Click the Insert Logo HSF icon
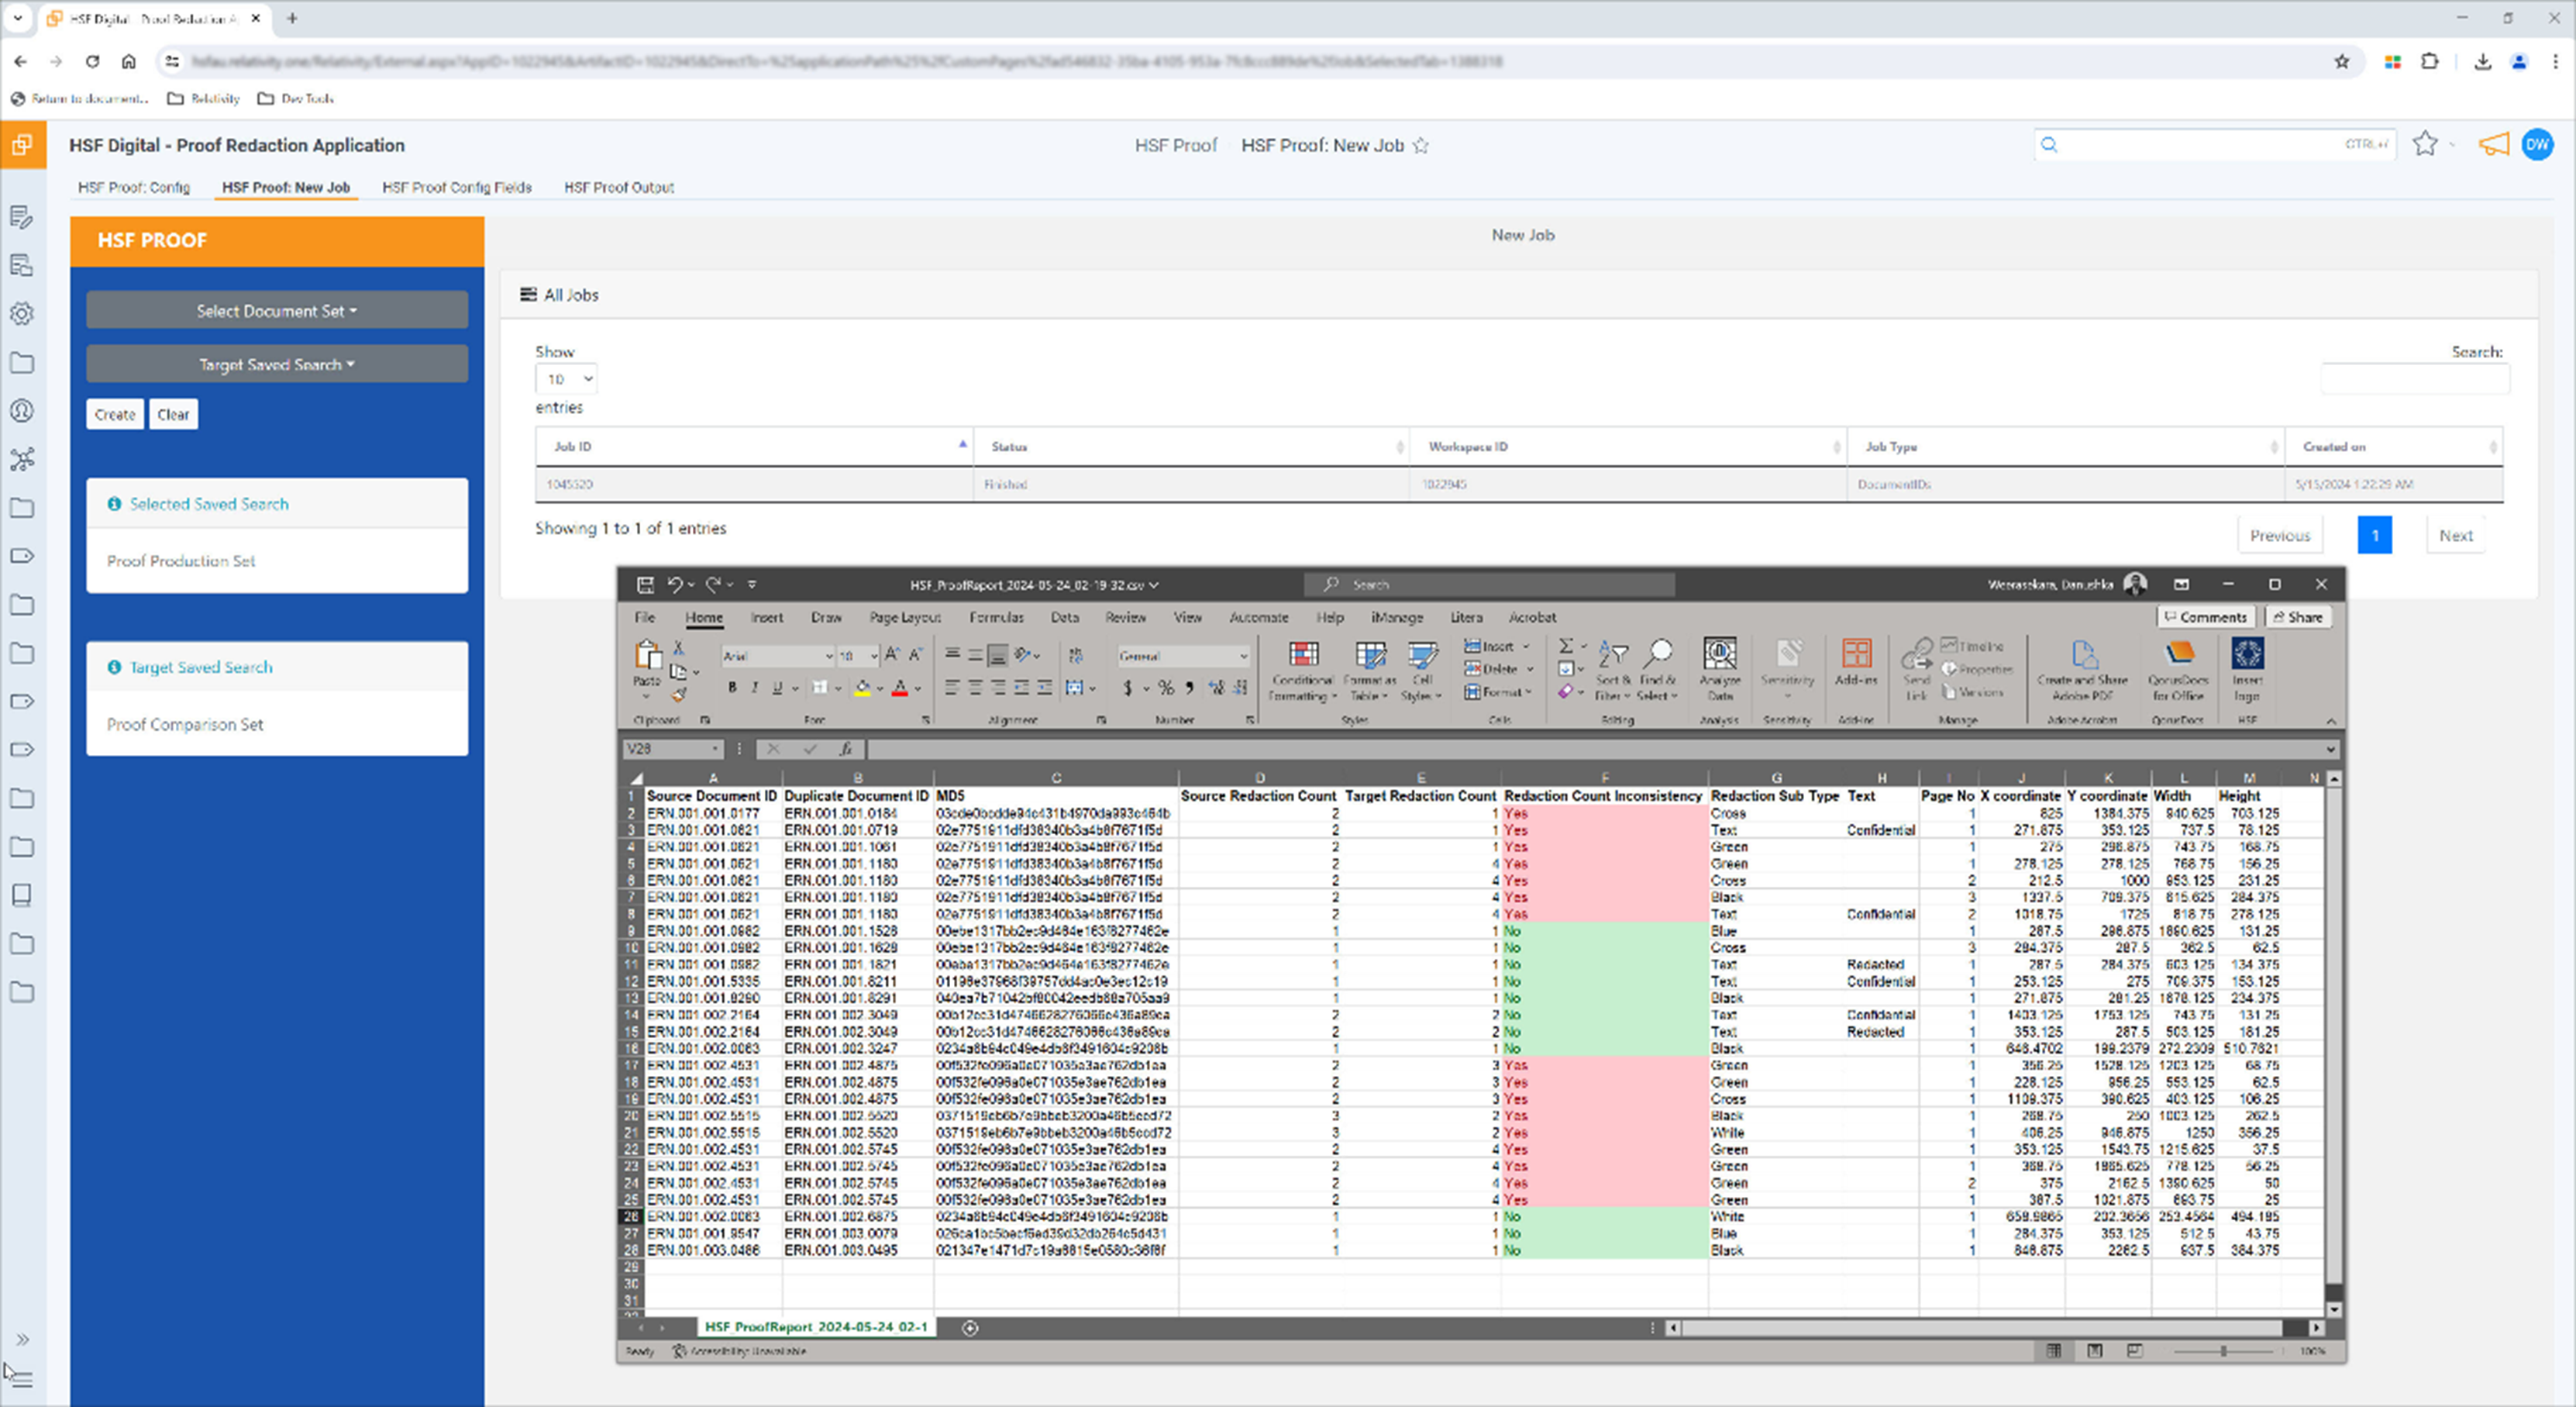The height and width of the screenshot is (1407, 2576). tap(2247, 656)
